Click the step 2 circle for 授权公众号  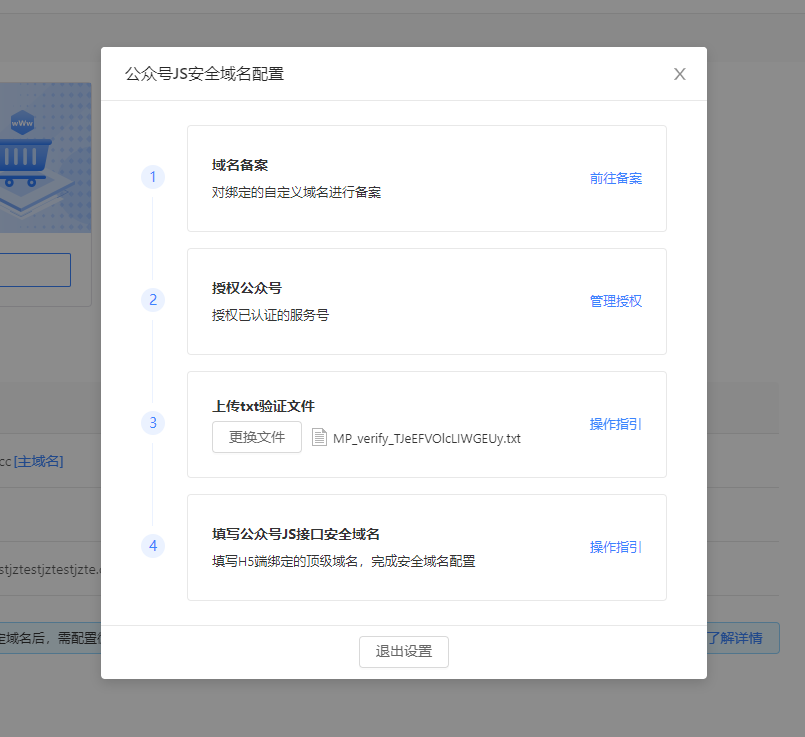(153, 300)
